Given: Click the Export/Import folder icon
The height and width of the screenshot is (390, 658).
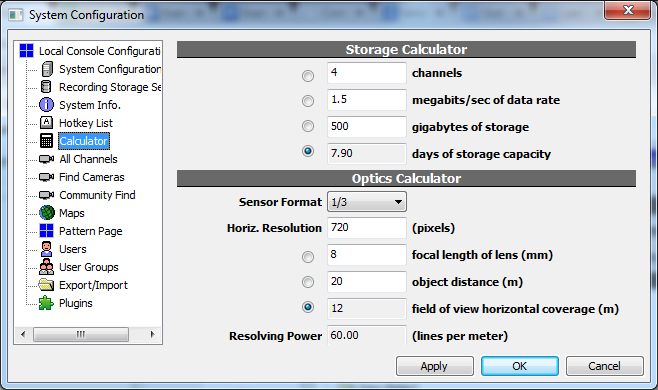Looking at the screenshot, I should coord(47,285).
